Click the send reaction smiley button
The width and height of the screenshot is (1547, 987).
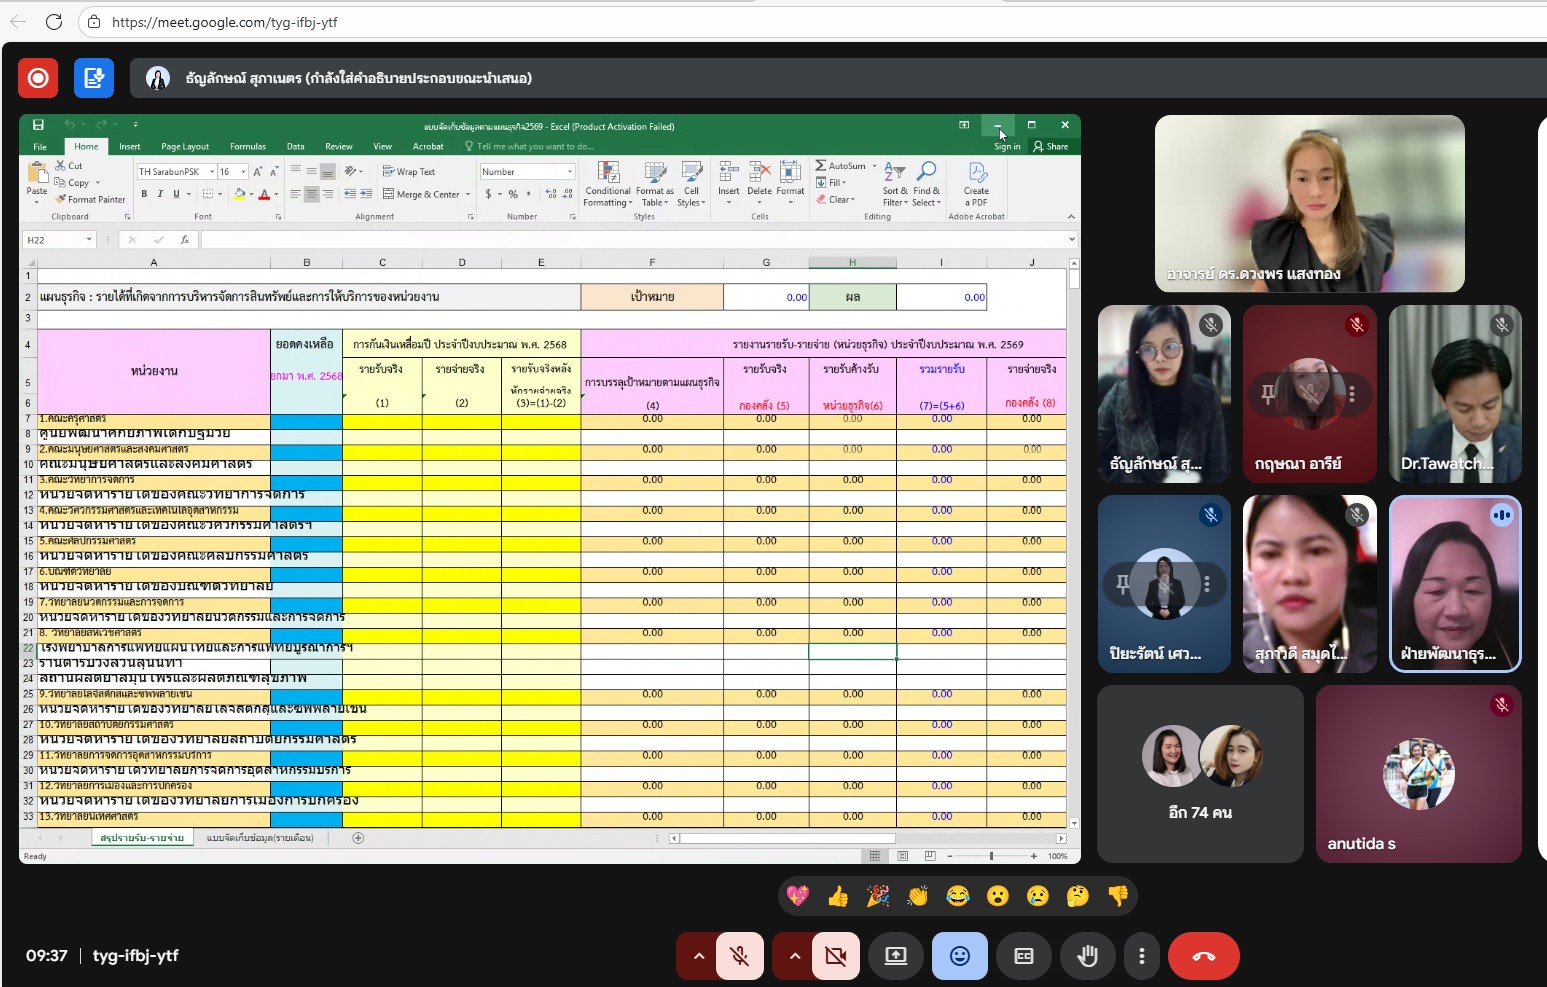(x=959, y=956)
